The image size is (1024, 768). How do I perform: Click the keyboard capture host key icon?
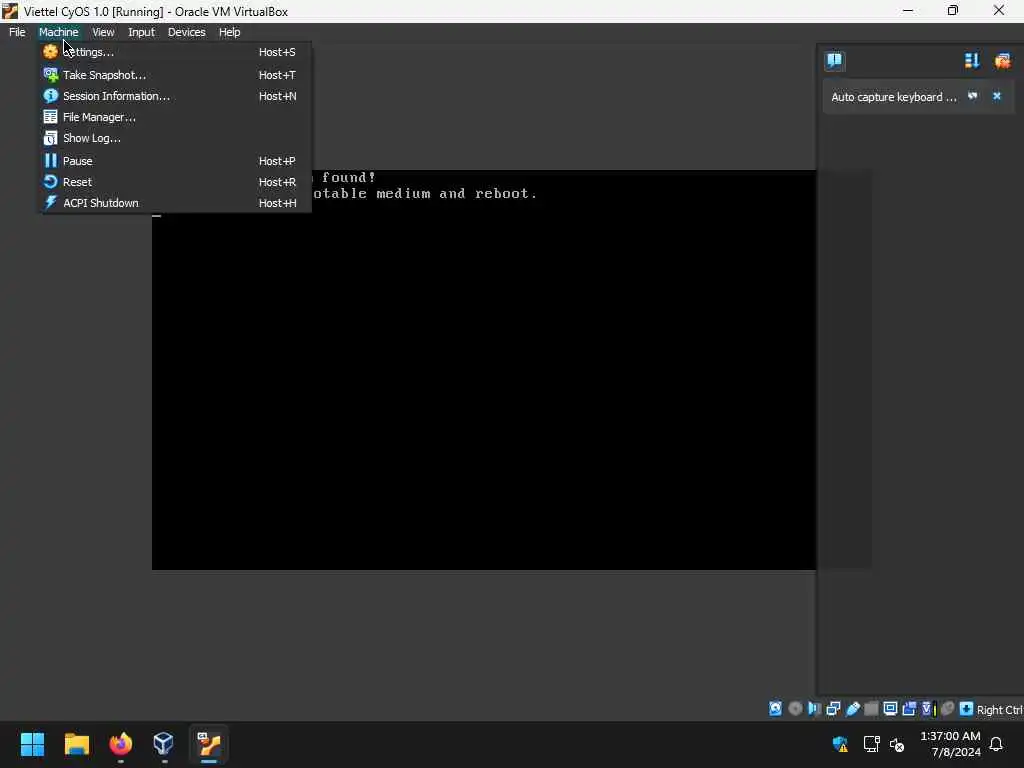coord(966,709)
